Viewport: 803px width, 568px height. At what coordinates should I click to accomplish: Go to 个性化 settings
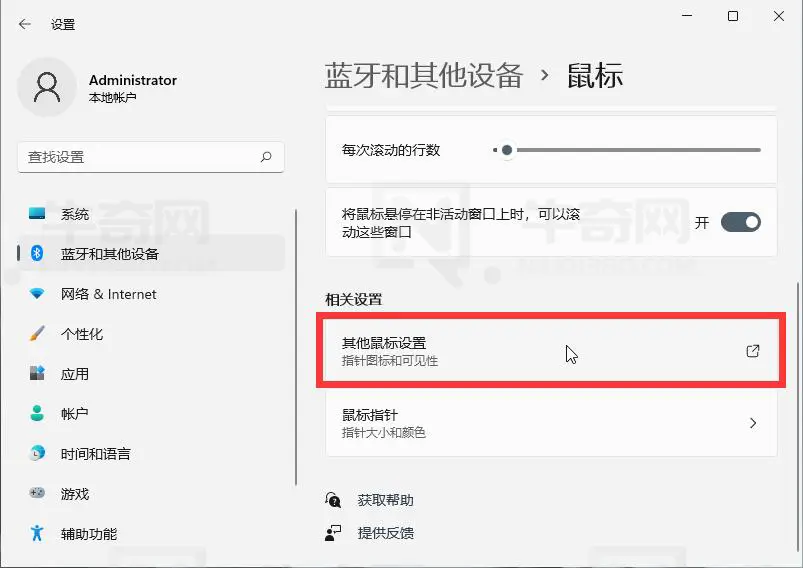[151, 334]
